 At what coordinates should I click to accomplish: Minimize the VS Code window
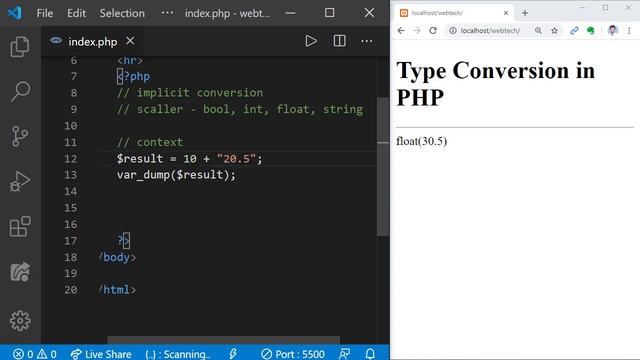(291, 13)
